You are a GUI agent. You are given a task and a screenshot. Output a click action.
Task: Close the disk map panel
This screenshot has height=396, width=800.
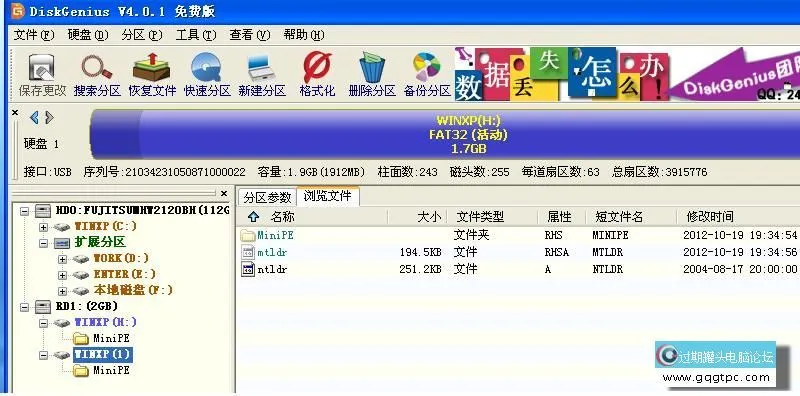(x=15, y=112)
